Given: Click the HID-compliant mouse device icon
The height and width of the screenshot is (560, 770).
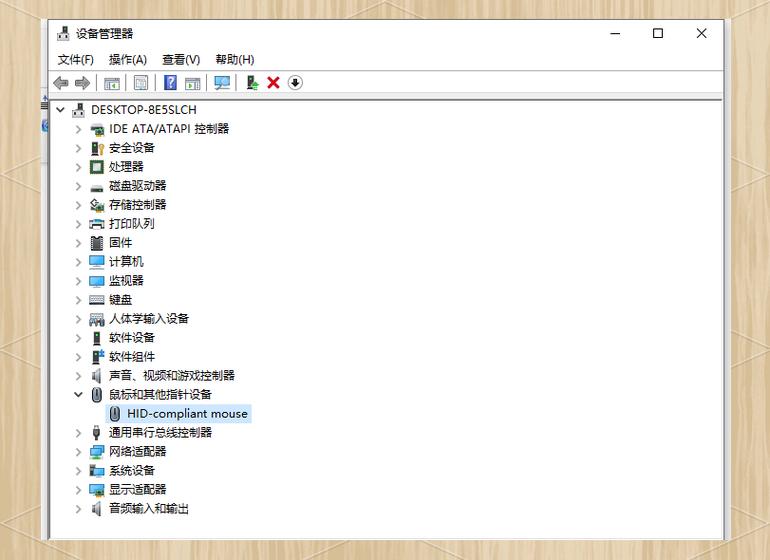Looking at the screenshot, I should click(x=115, y=414).
